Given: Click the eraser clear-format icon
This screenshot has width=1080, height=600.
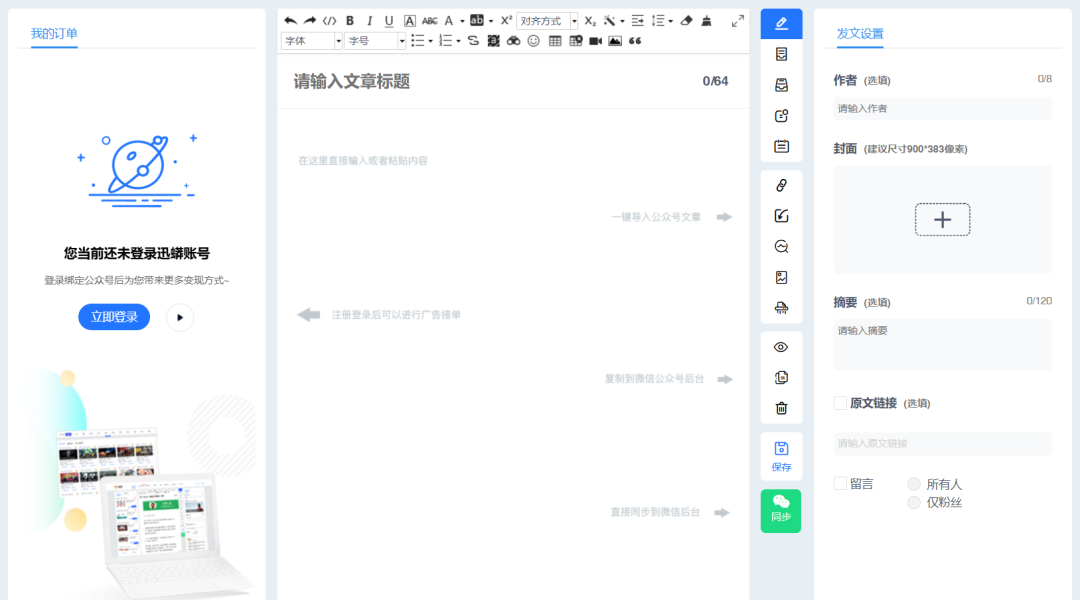Looking at the screenshot, I should click(685, 20).
